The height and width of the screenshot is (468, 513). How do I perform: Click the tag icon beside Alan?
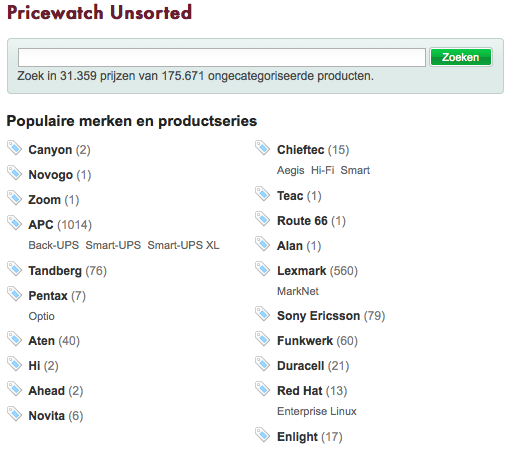(x=263, y=244)
